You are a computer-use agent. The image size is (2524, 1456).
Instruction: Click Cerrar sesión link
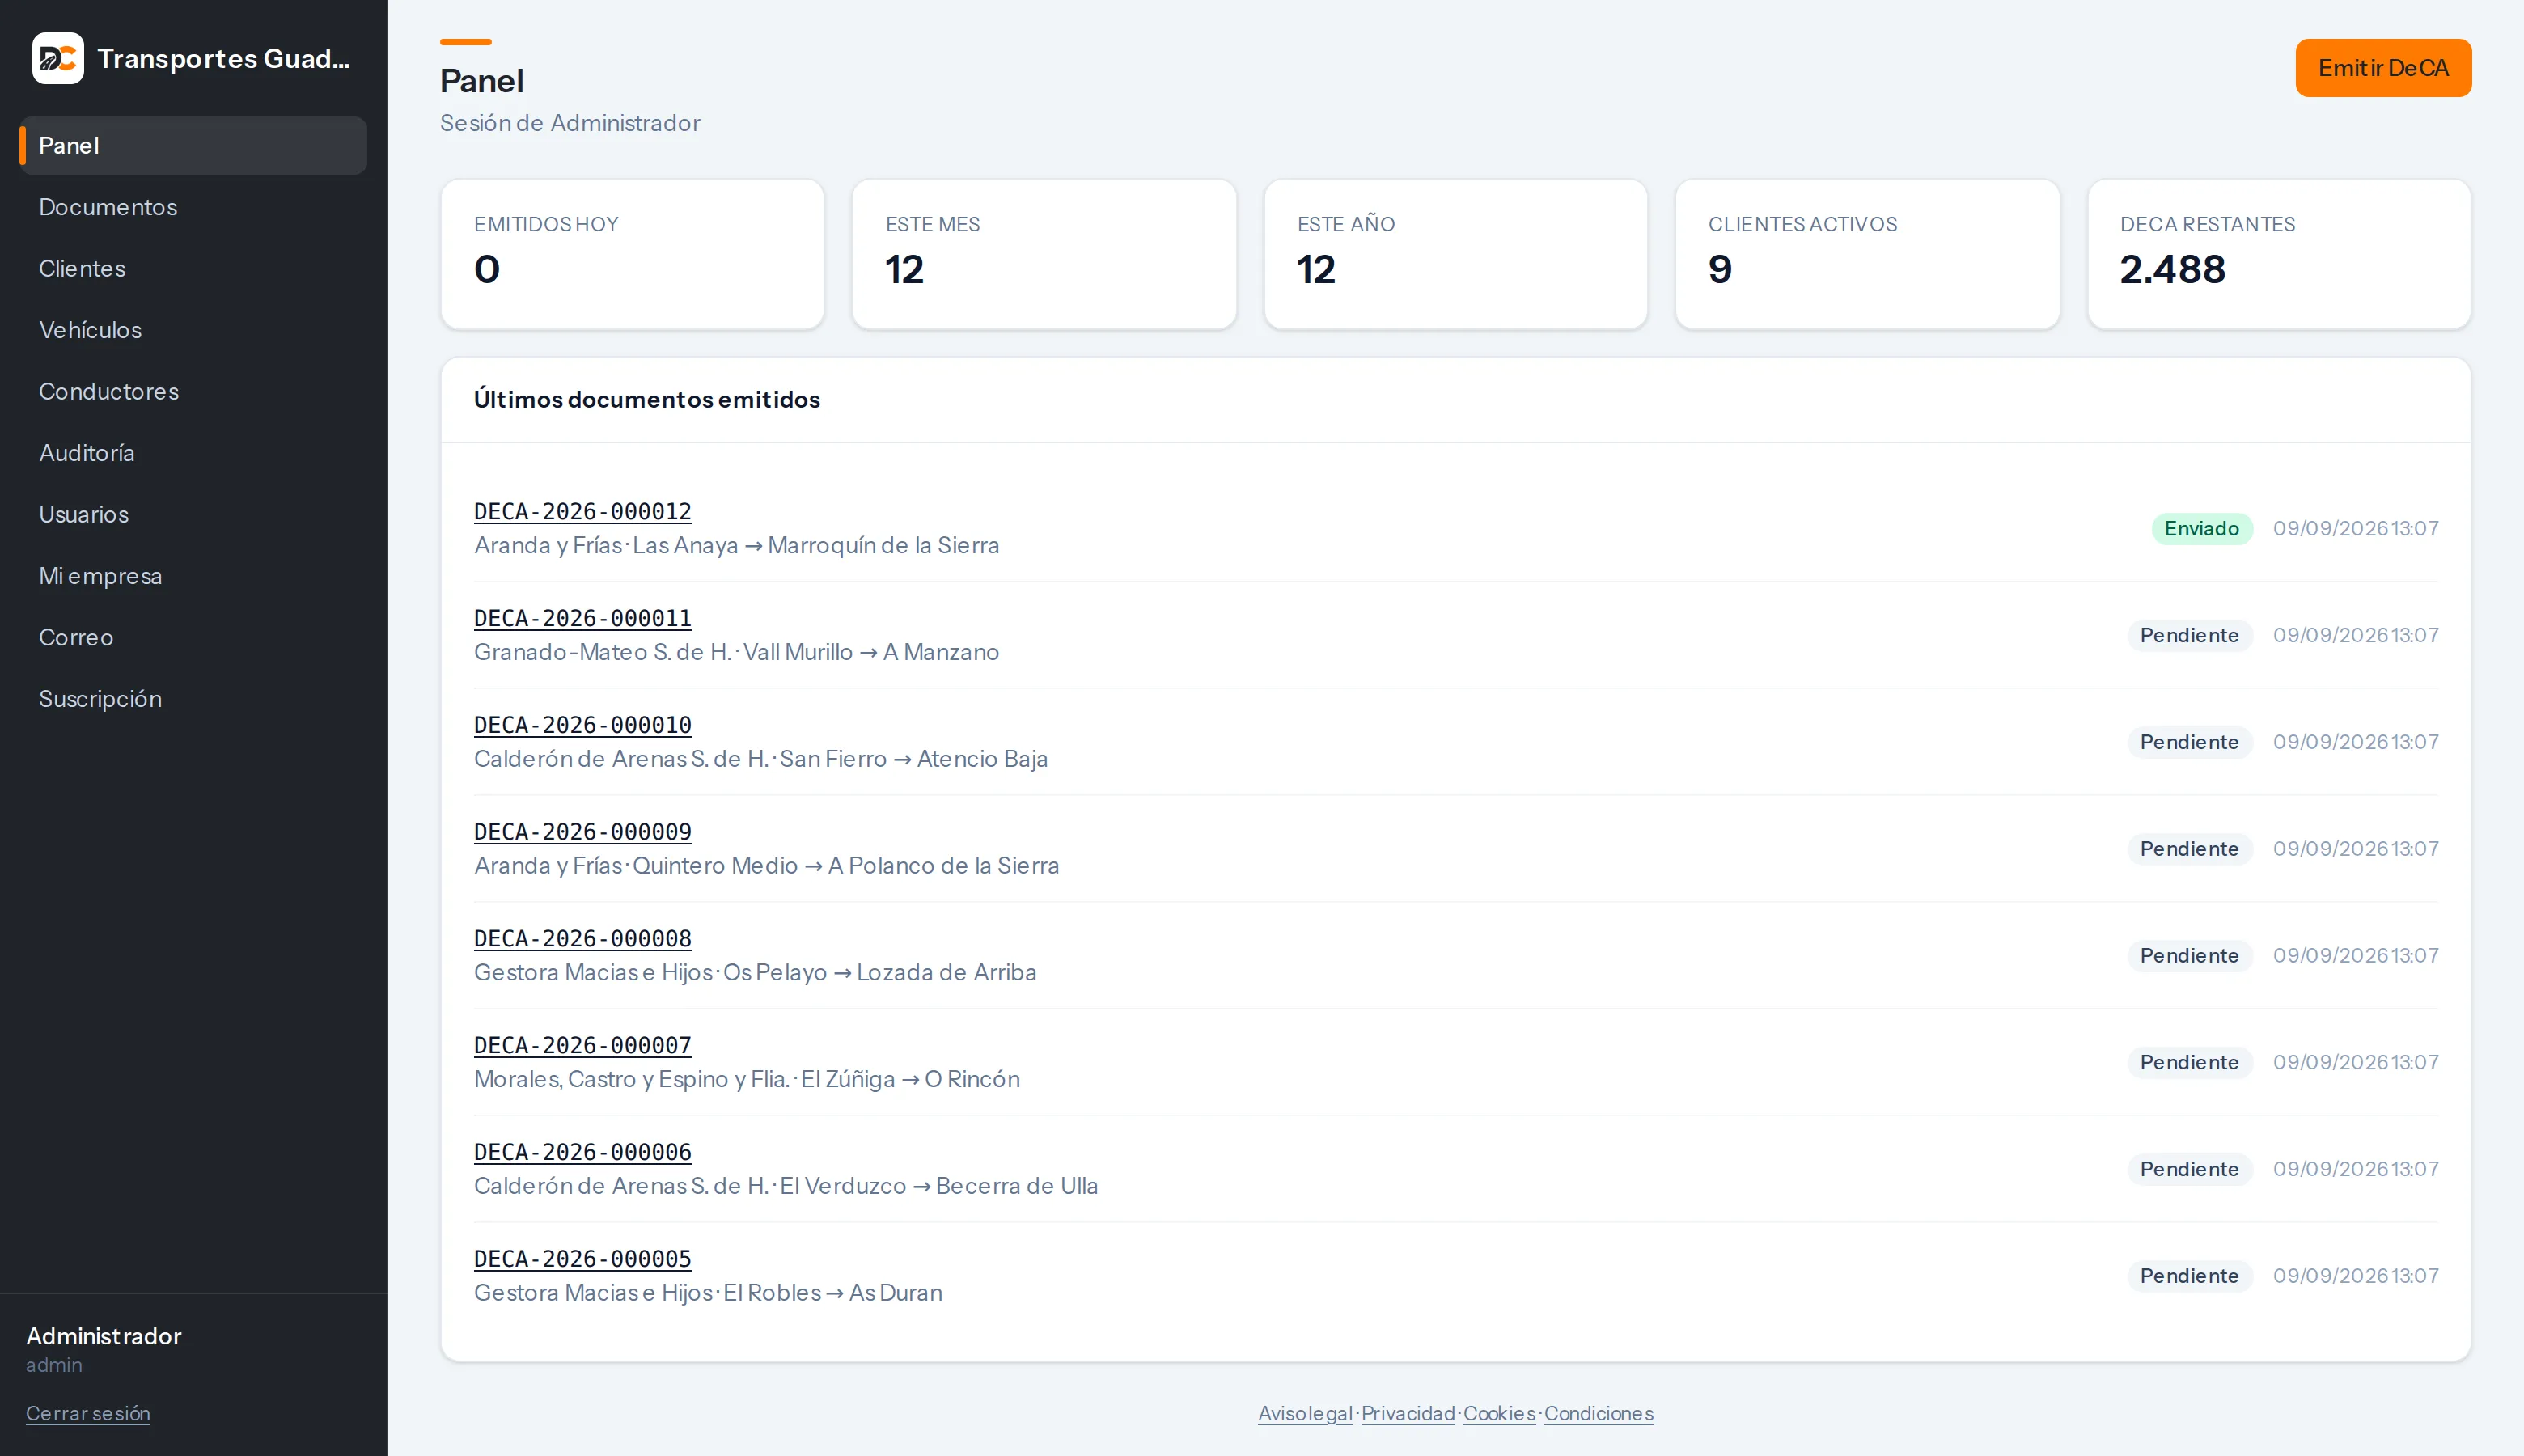(x=88, y=1413)
